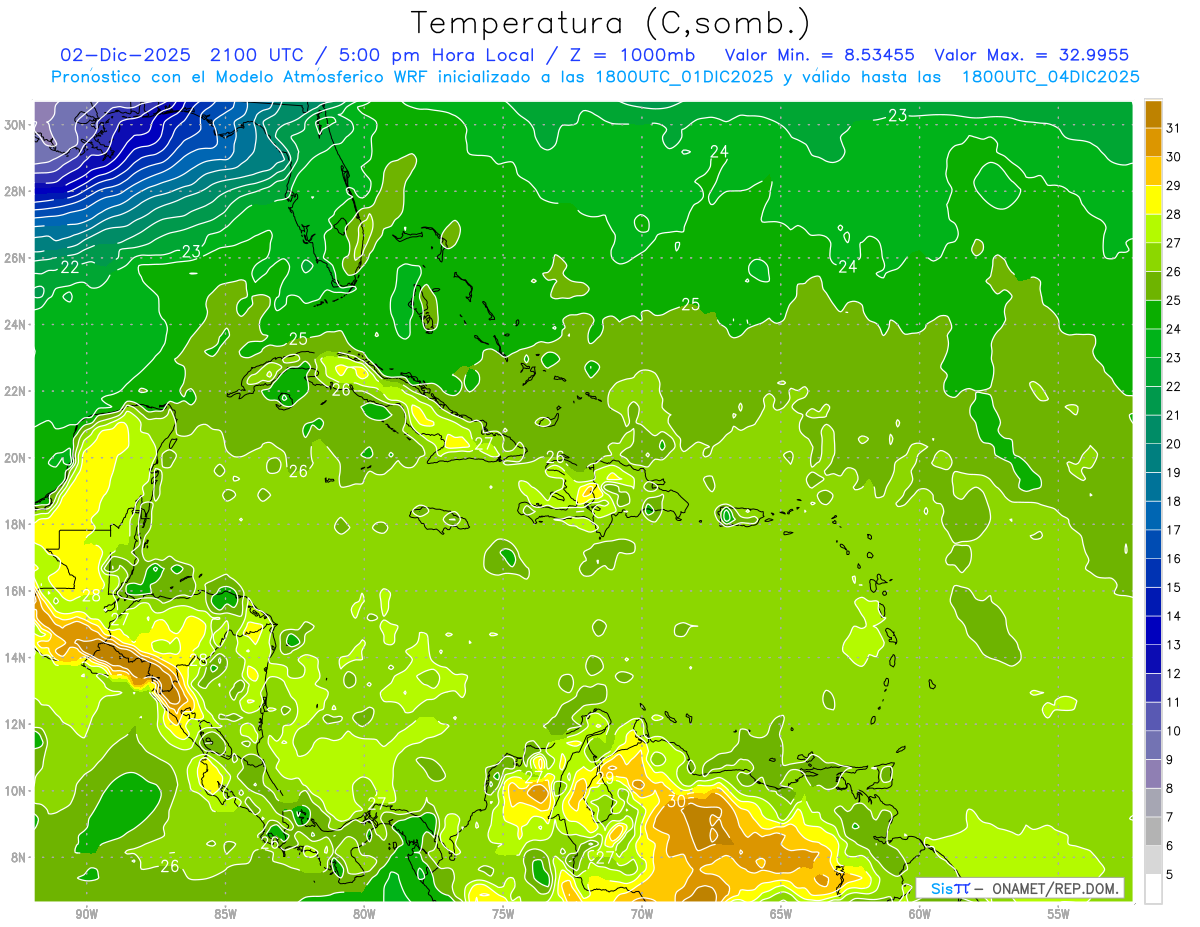Select the "80W" longitude label
The image size is (1200, 927).
click(364, 914)
